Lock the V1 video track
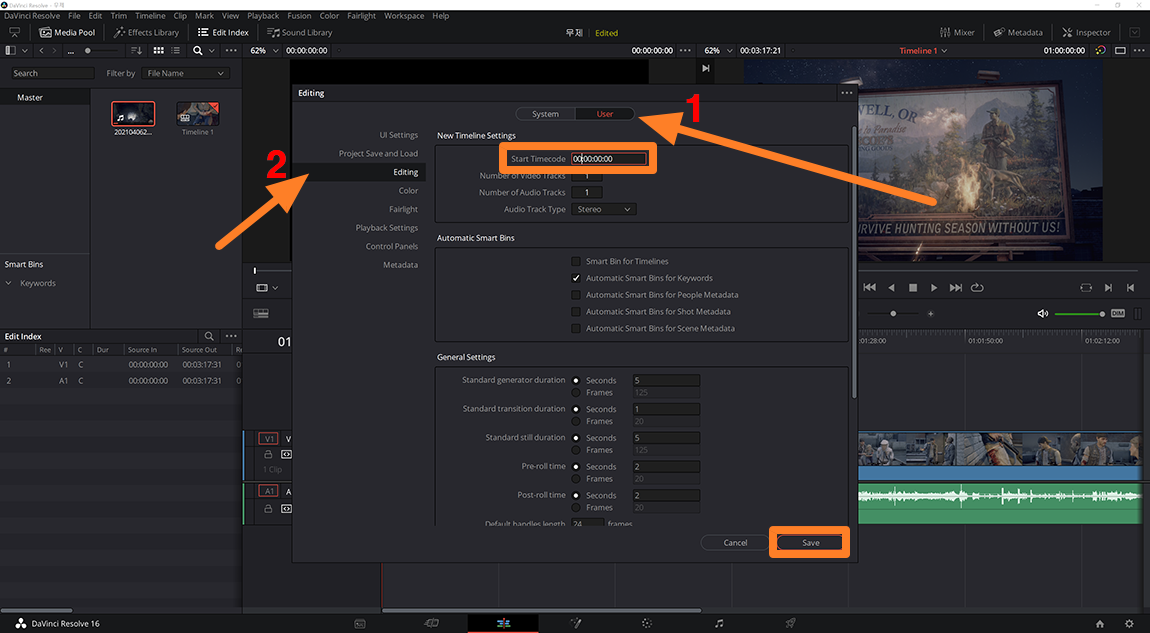The height and width of the screenshot is (633, 1150). (268, 455)
